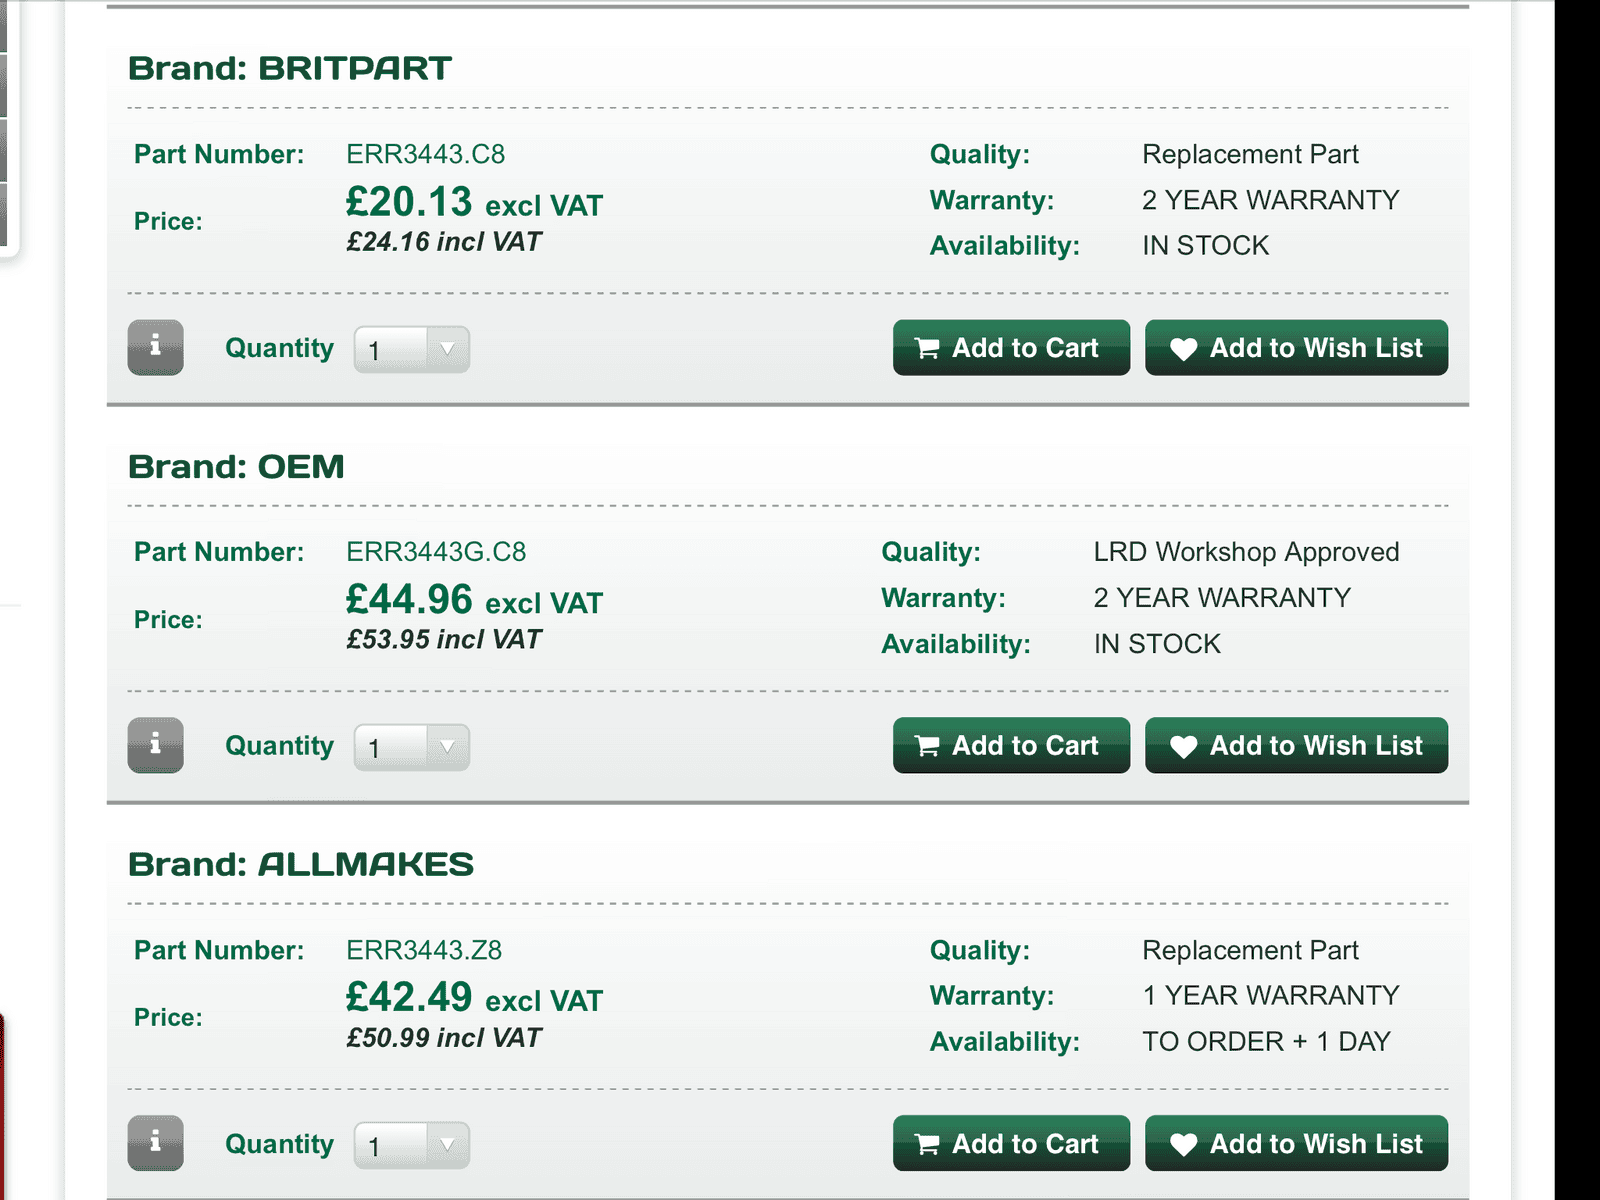
Task: Click the £42.49 excl VAT price
Action: 474,998
